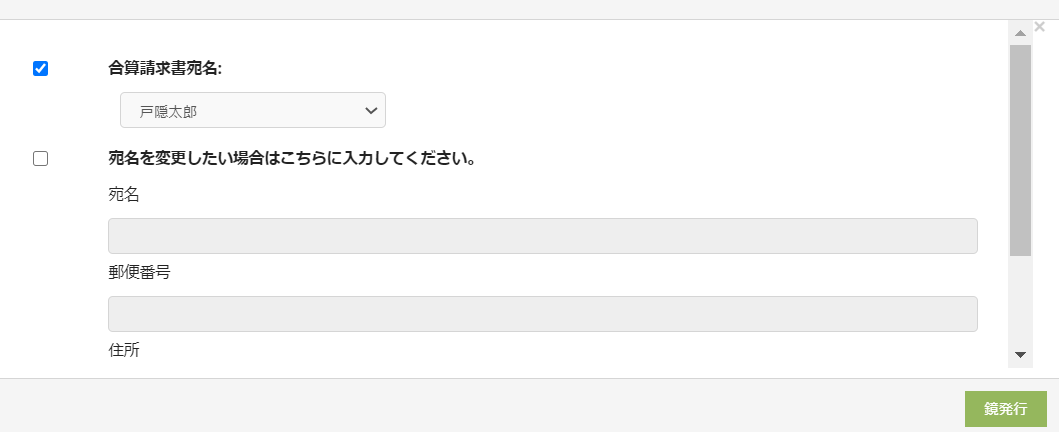Click the vertical scrollbar thumb
Screen dimensions: 1059x432
(1020, 150)
